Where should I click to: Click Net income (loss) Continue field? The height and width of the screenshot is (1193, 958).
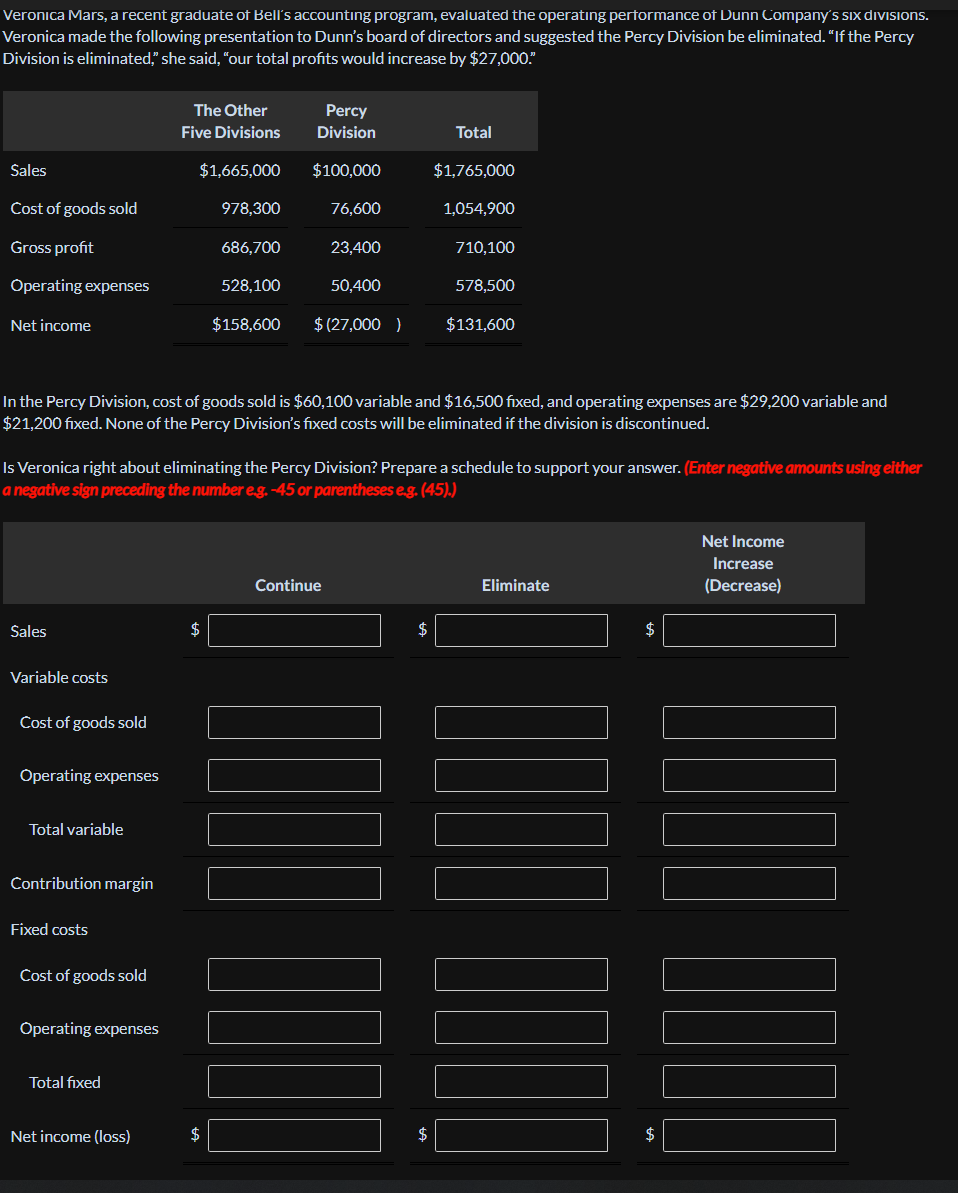click(294, 1135)
